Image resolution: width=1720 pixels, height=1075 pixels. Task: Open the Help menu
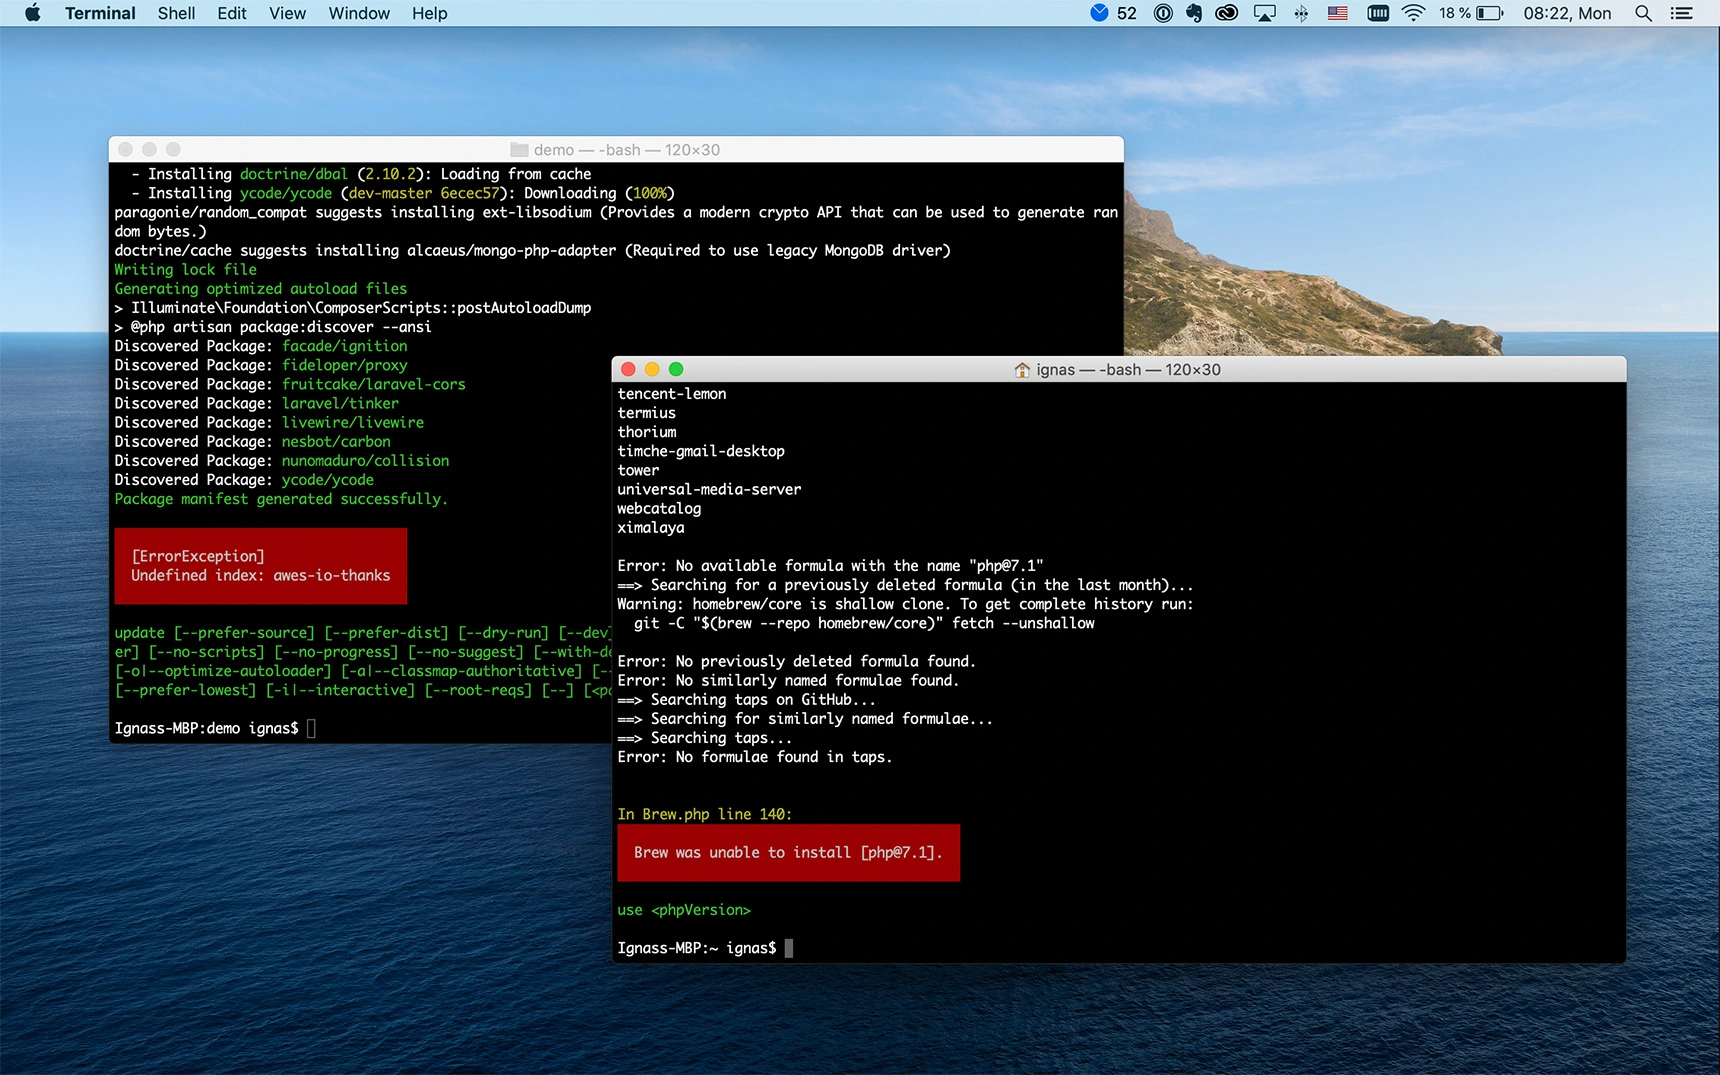[x=429, y=13]
